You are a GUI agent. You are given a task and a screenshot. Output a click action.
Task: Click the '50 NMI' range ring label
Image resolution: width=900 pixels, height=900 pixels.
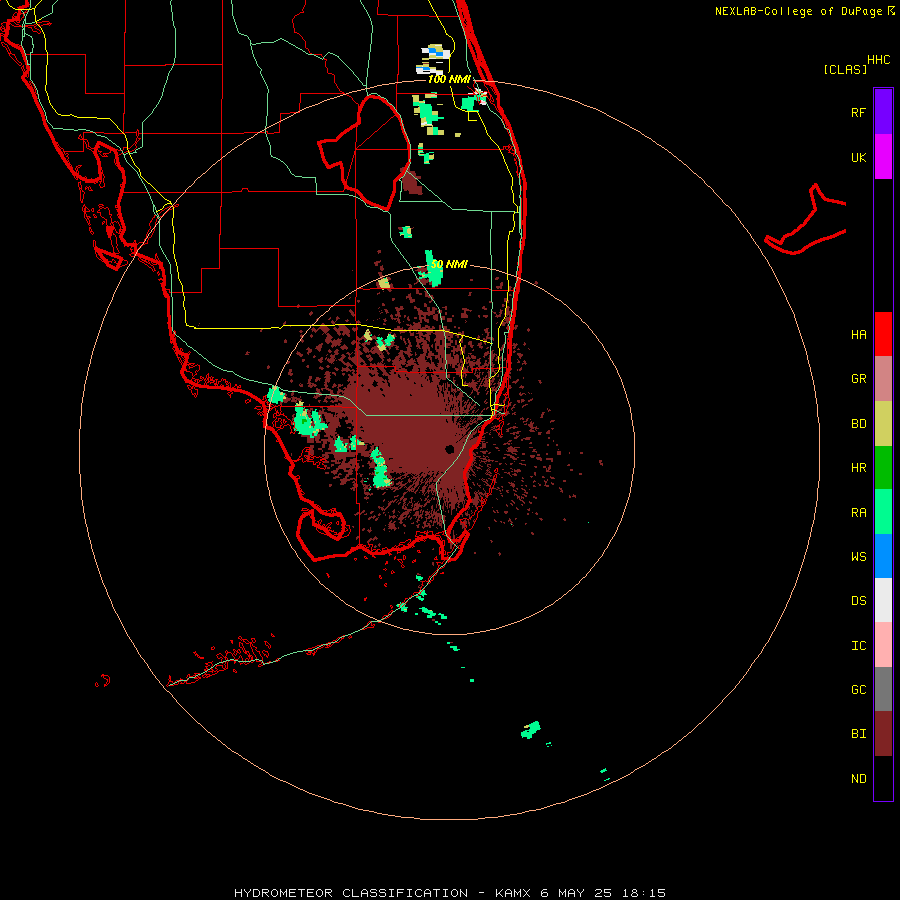pos(449,264)
